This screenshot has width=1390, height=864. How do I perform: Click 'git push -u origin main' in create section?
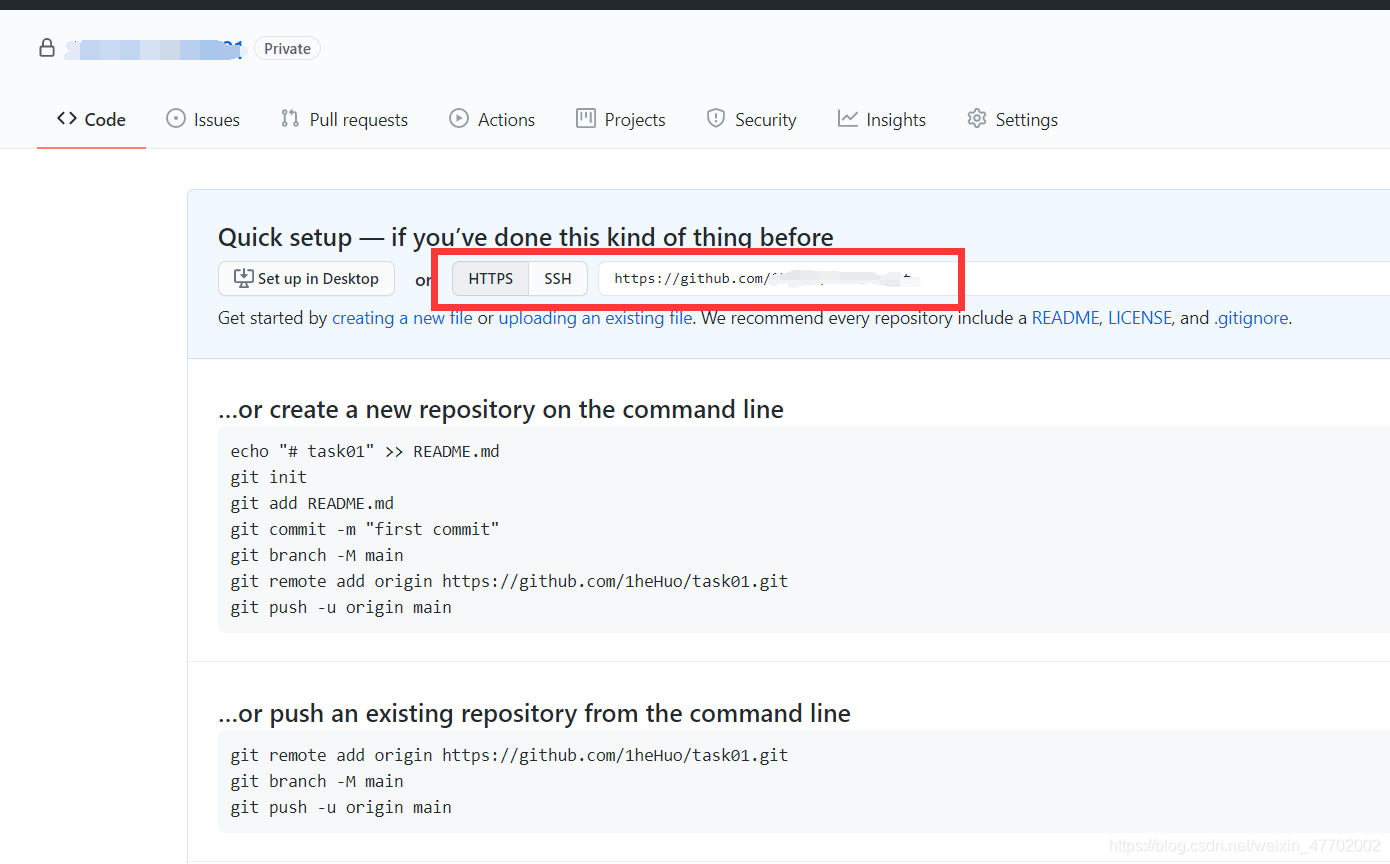coord(341,607)
